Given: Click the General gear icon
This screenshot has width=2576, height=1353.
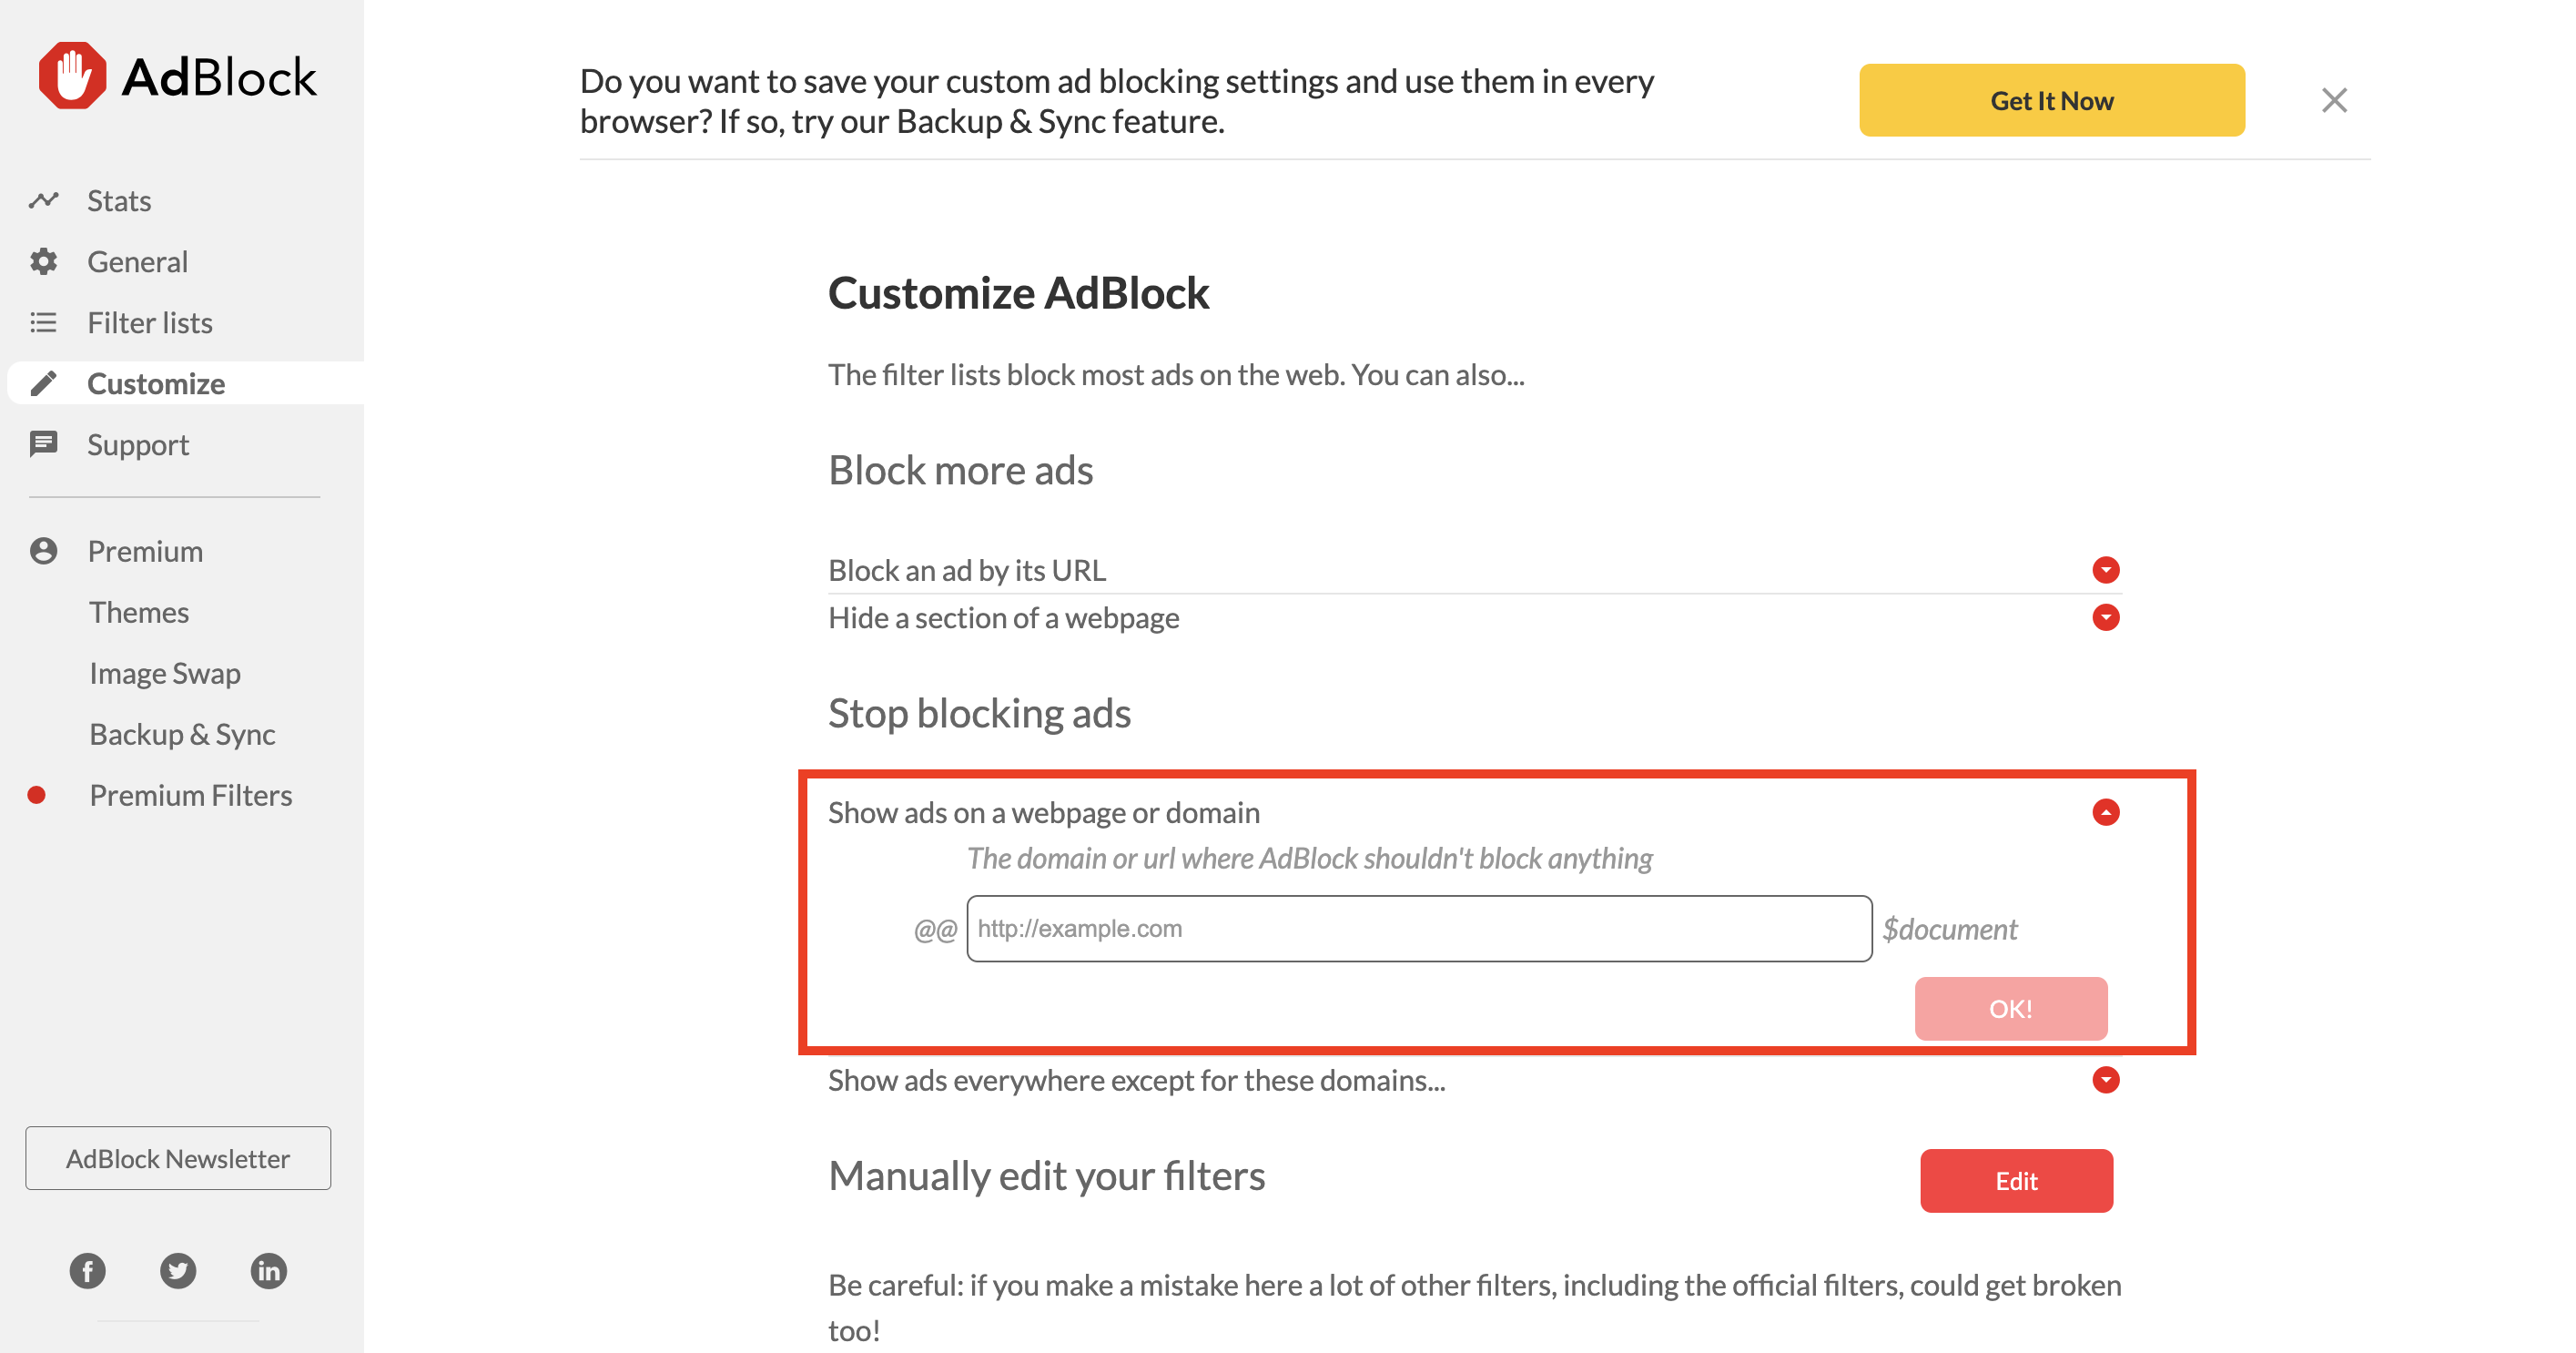Looking at the screenshot, I should coord(44,261).
